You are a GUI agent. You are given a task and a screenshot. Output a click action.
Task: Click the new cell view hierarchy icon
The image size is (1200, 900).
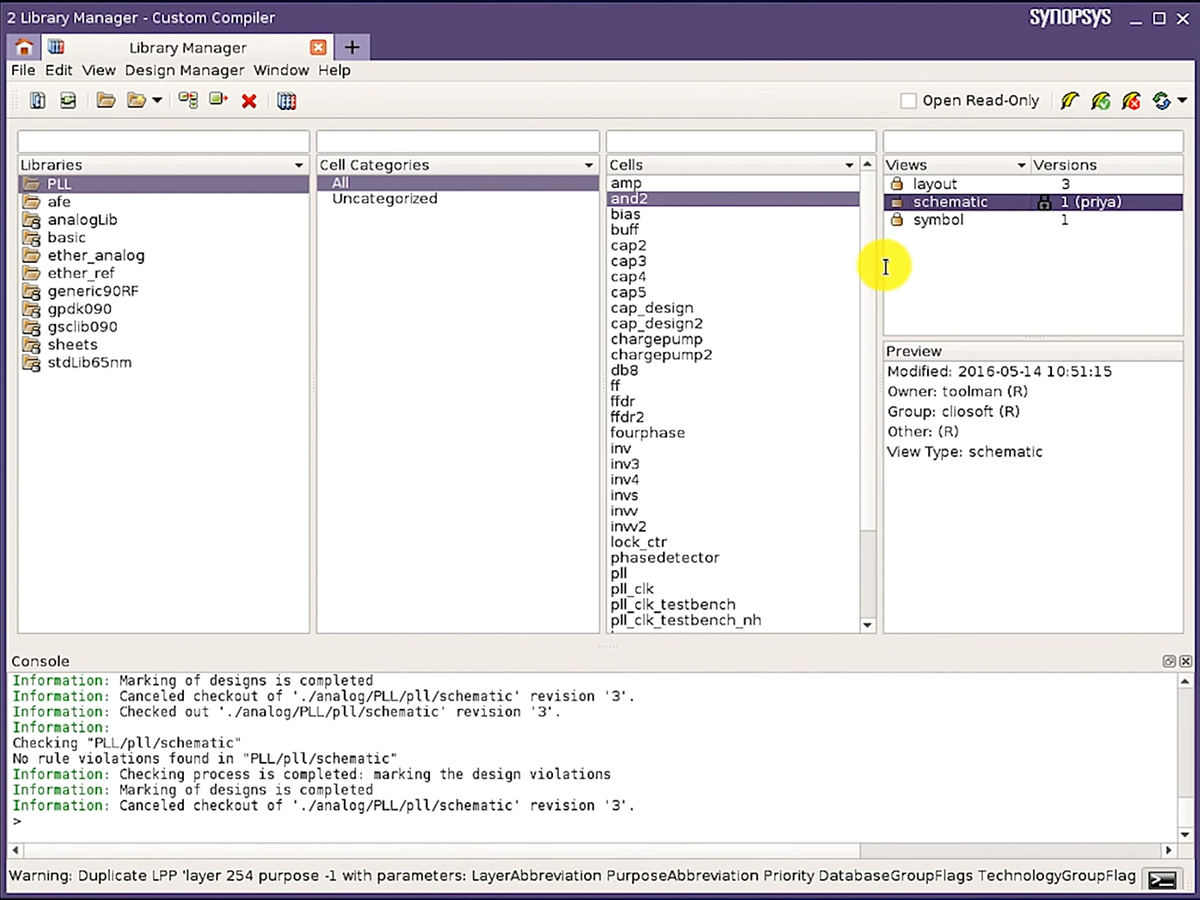(x=188, y=100)
